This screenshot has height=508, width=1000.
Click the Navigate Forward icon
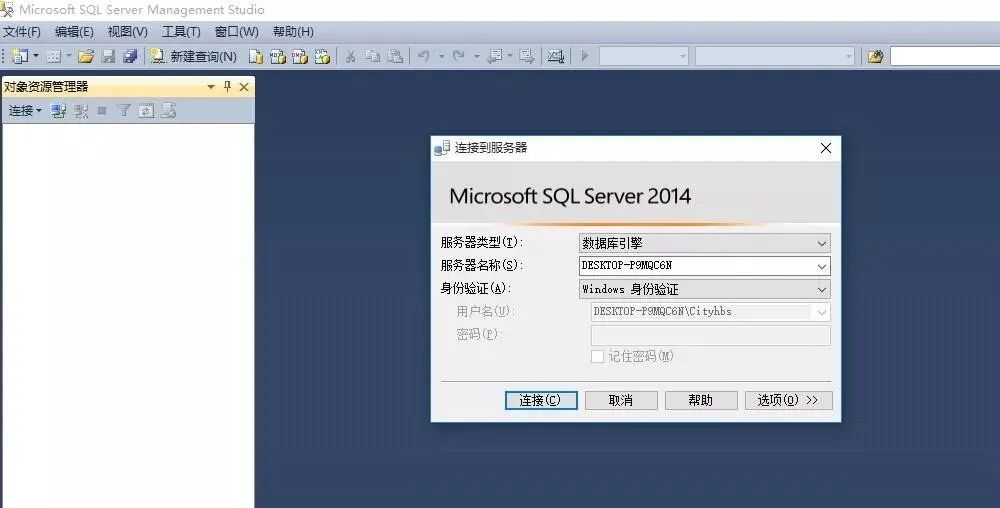[x=527, y=56]
